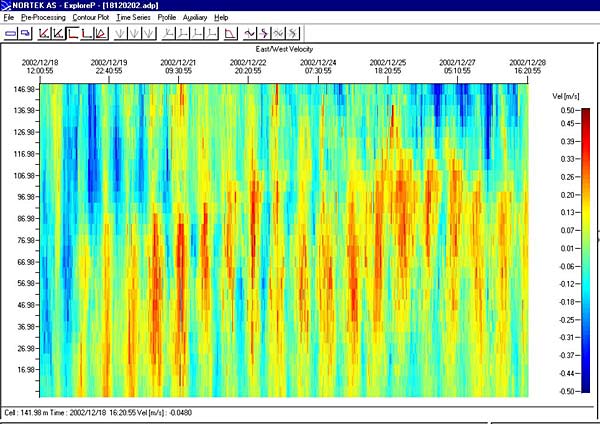Open the Help menu
600x424 pixels.
(221, 18)
